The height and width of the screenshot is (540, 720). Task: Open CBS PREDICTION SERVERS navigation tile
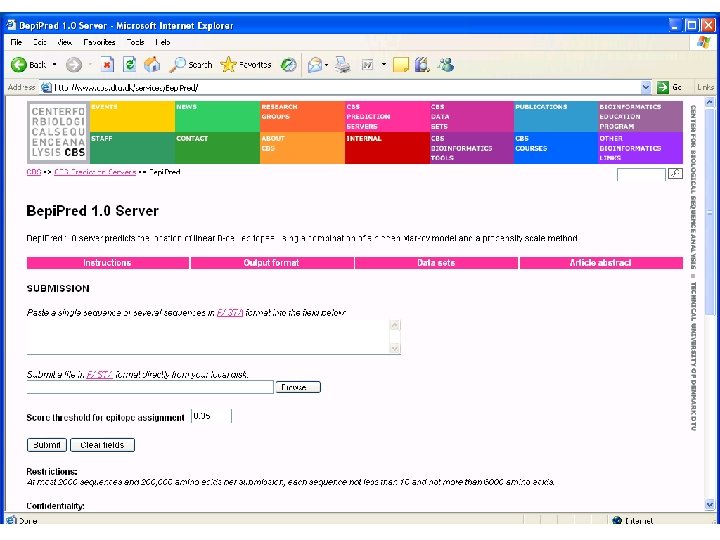point(387,117)
